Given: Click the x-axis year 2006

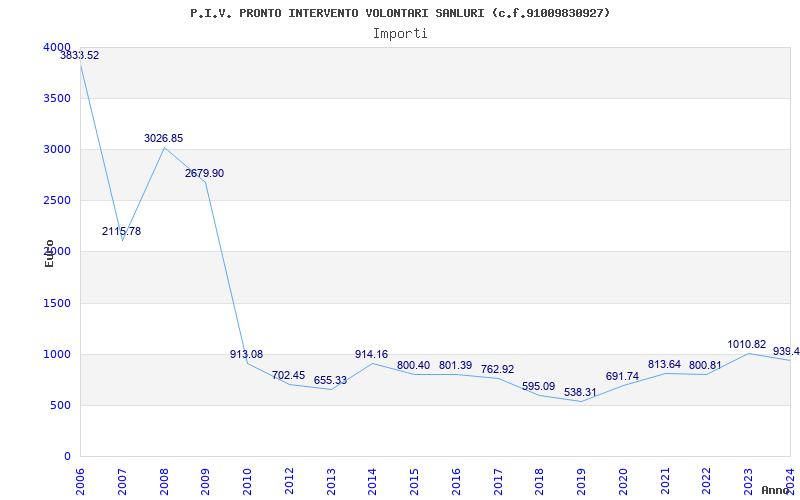Looking at the screenshot, I should (x=81, y=482).
